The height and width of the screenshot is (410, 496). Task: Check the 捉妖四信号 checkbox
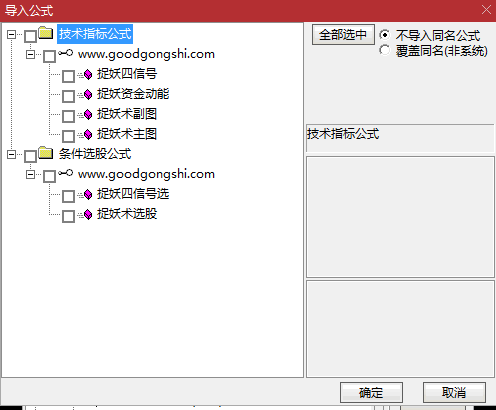click(x=68, y=76)
